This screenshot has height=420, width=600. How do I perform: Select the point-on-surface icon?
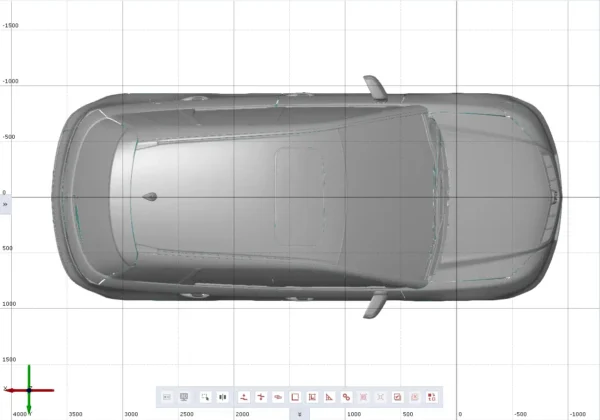point(244,397)
